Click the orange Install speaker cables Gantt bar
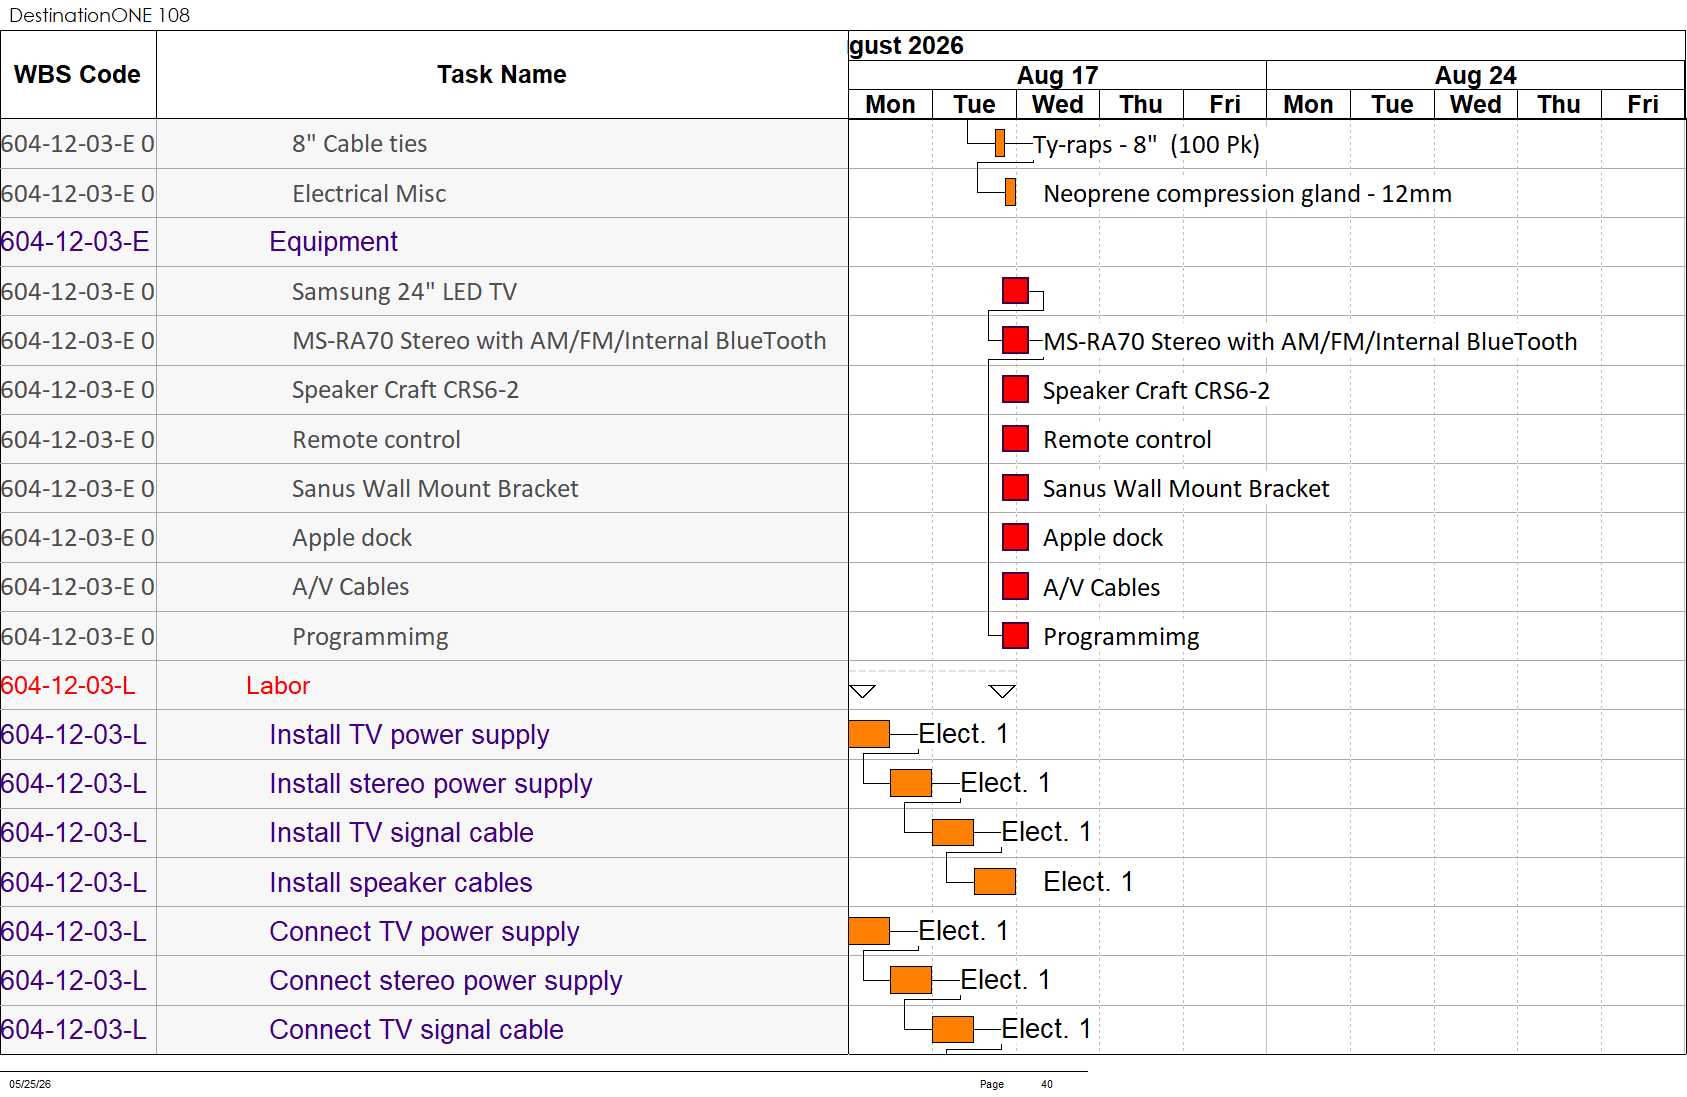 995,881
